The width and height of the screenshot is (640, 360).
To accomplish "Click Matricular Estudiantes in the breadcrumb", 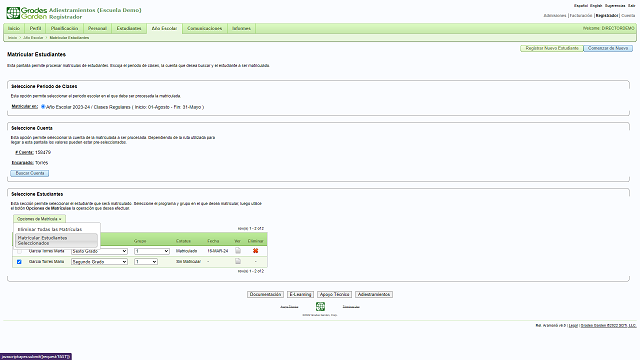I will [x=69, y=38].
